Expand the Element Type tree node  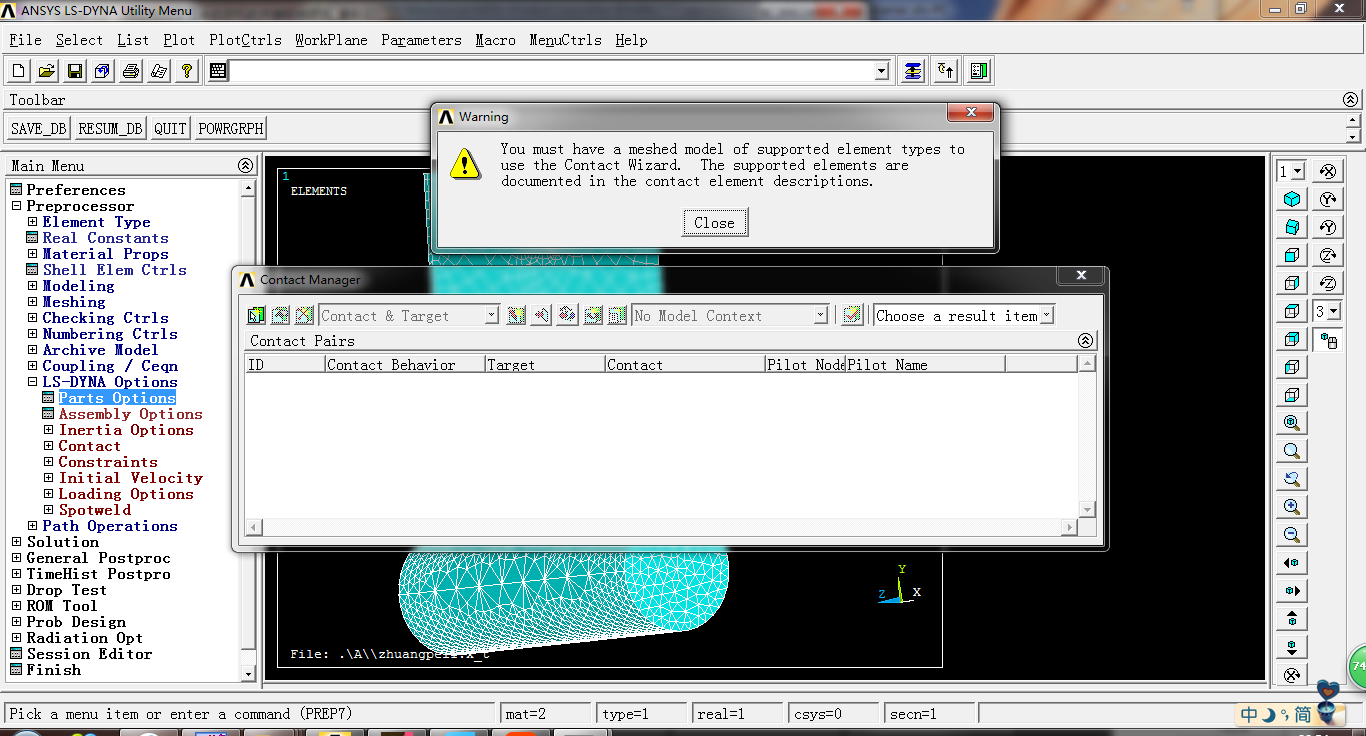coord(33,222)
